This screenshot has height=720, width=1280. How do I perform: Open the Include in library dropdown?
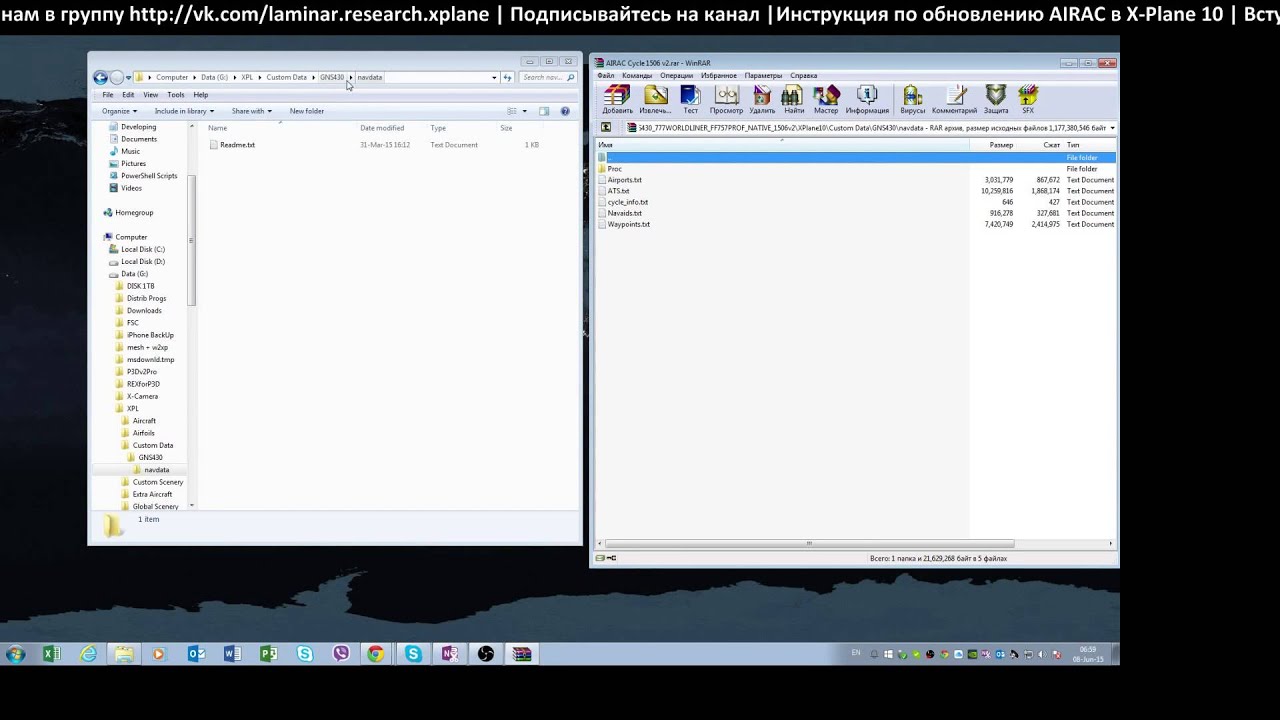tap(184, 111)
